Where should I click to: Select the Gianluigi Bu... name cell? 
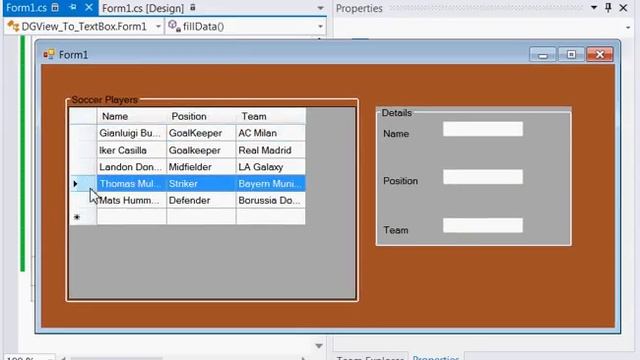[x=132, y=133]
